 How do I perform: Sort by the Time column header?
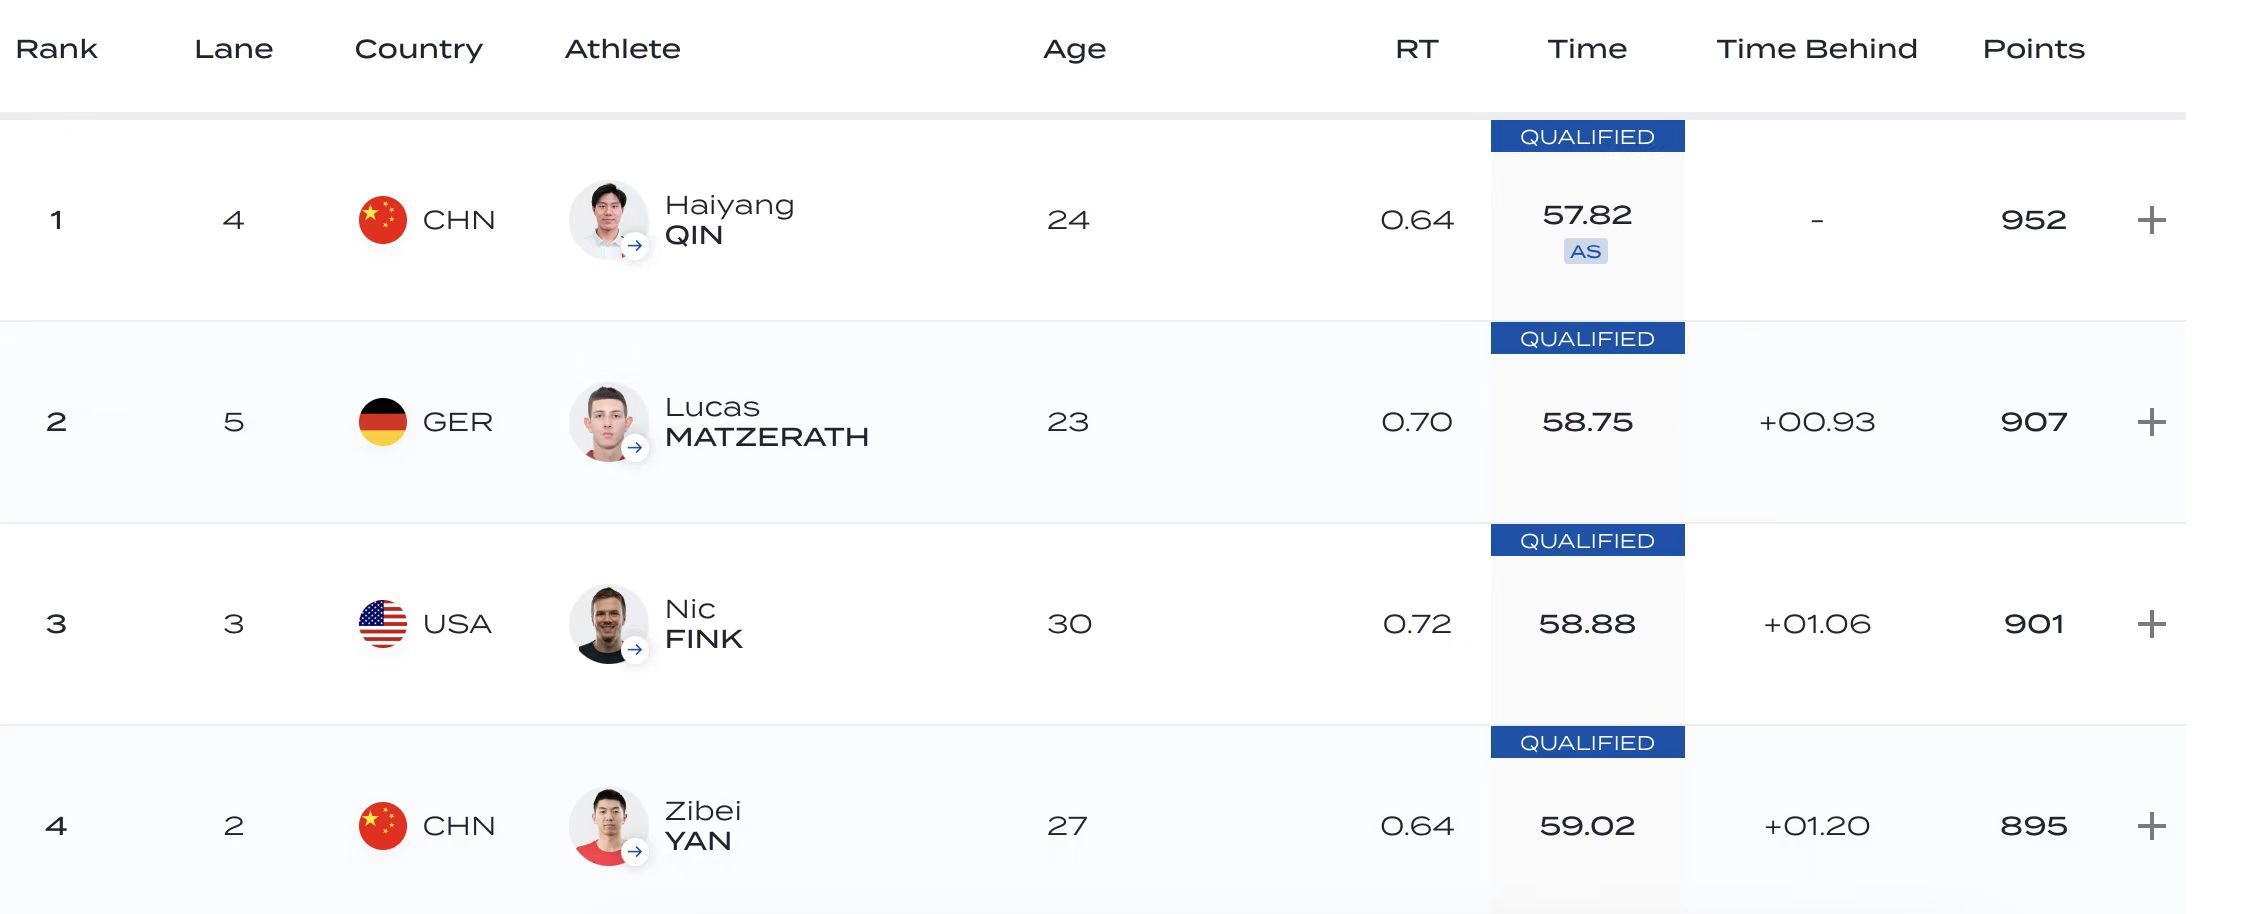tap(1587, 49)
